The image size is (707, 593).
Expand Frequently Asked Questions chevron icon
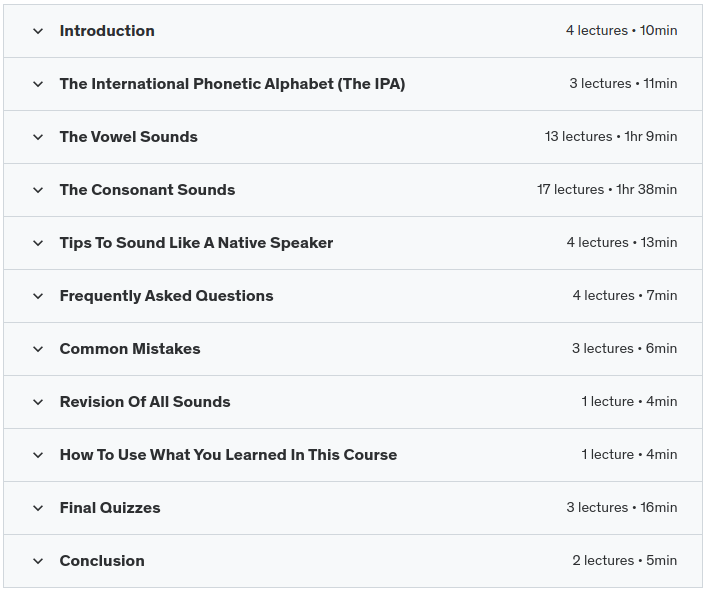click(x=38, y=296)
